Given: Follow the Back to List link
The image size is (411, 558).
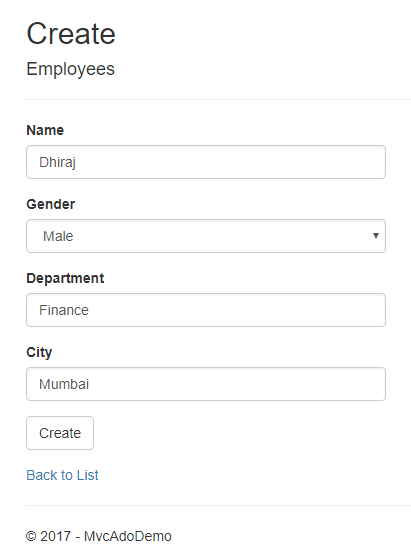Looking at the screenshot, I should tap(62, 475).
